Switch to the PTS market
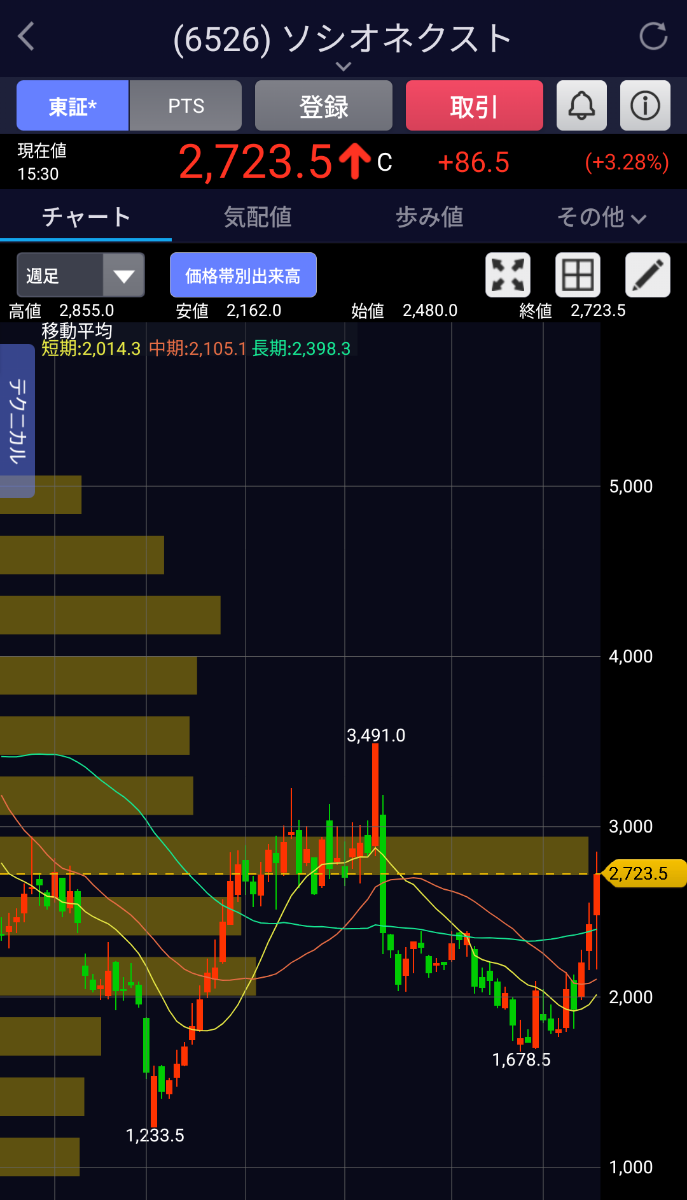 tap(186, 106)
